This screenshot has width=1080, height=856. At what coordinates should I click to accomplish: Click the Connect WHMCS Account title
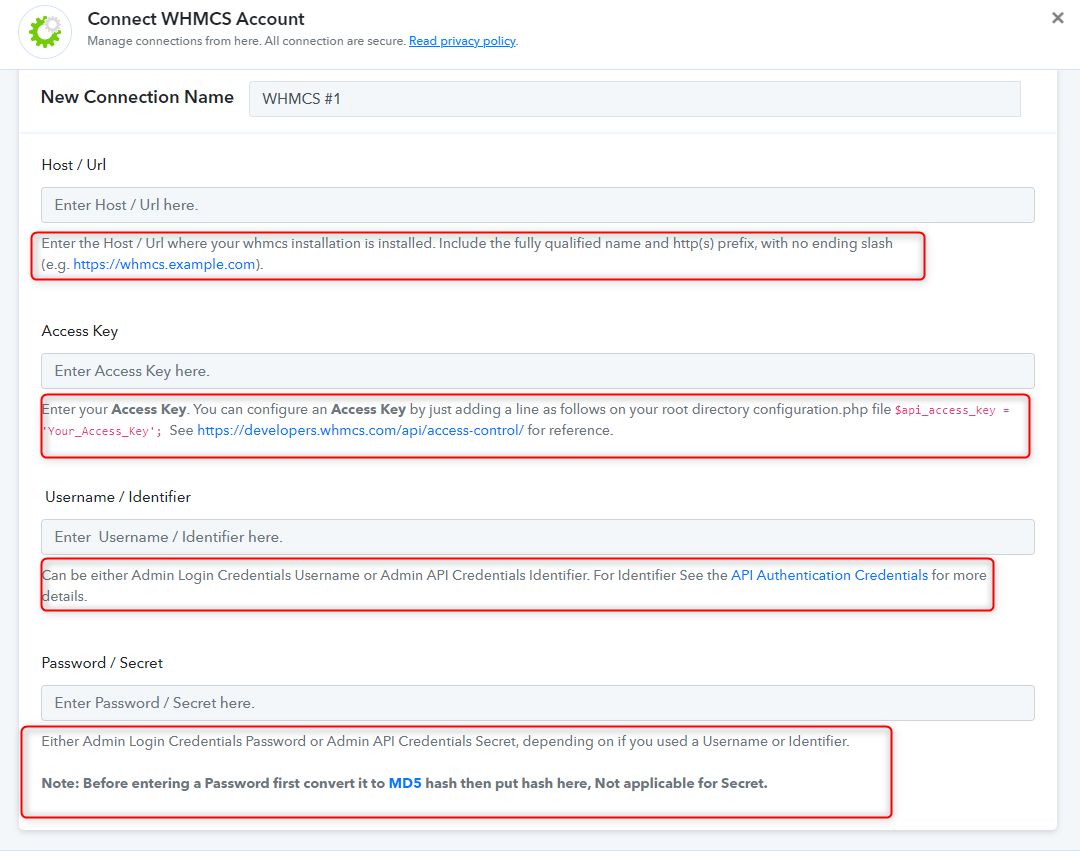pos(196,19)
